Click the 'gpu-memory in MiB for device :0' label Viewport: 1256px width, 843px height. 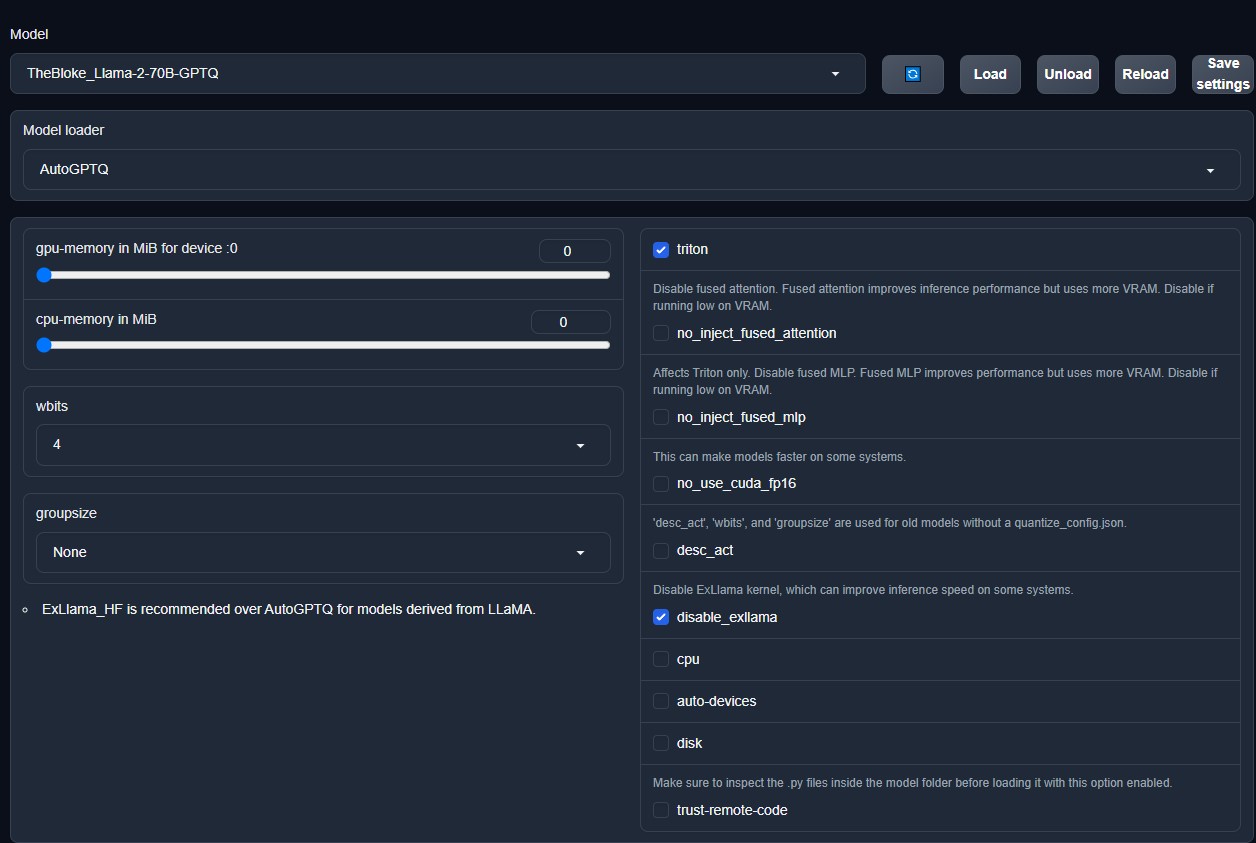click(137, 248)
